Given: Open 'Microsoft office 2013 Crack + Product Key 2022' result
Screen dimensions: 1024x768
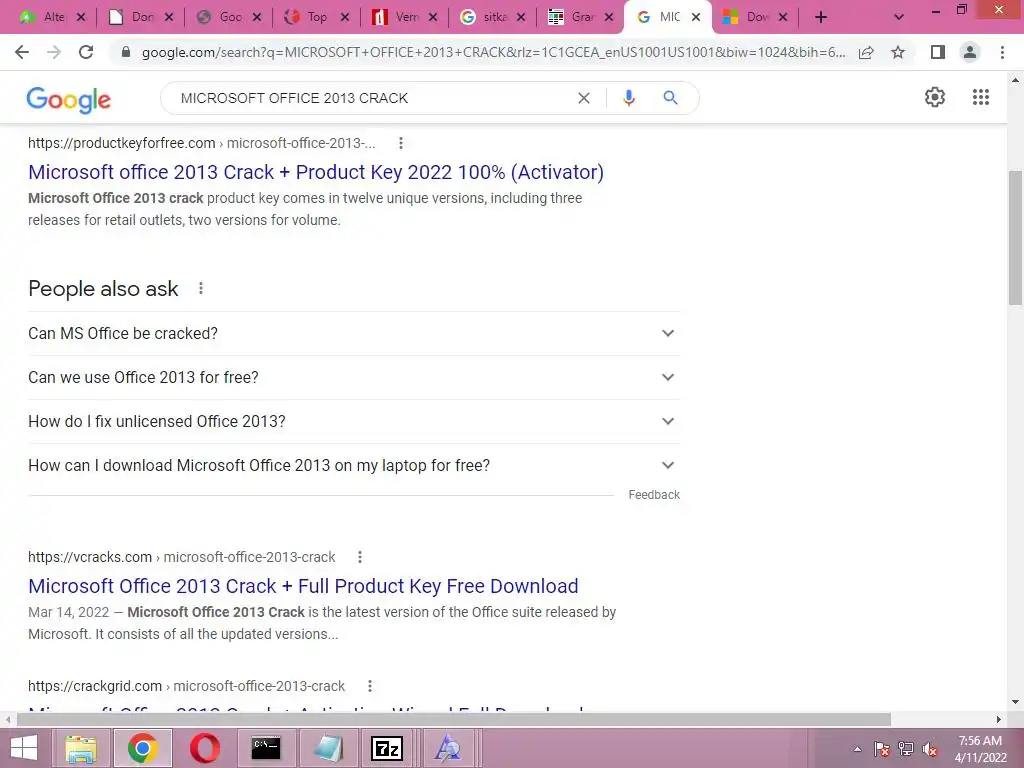Looking at the screenshot, I should coord(316,172).
